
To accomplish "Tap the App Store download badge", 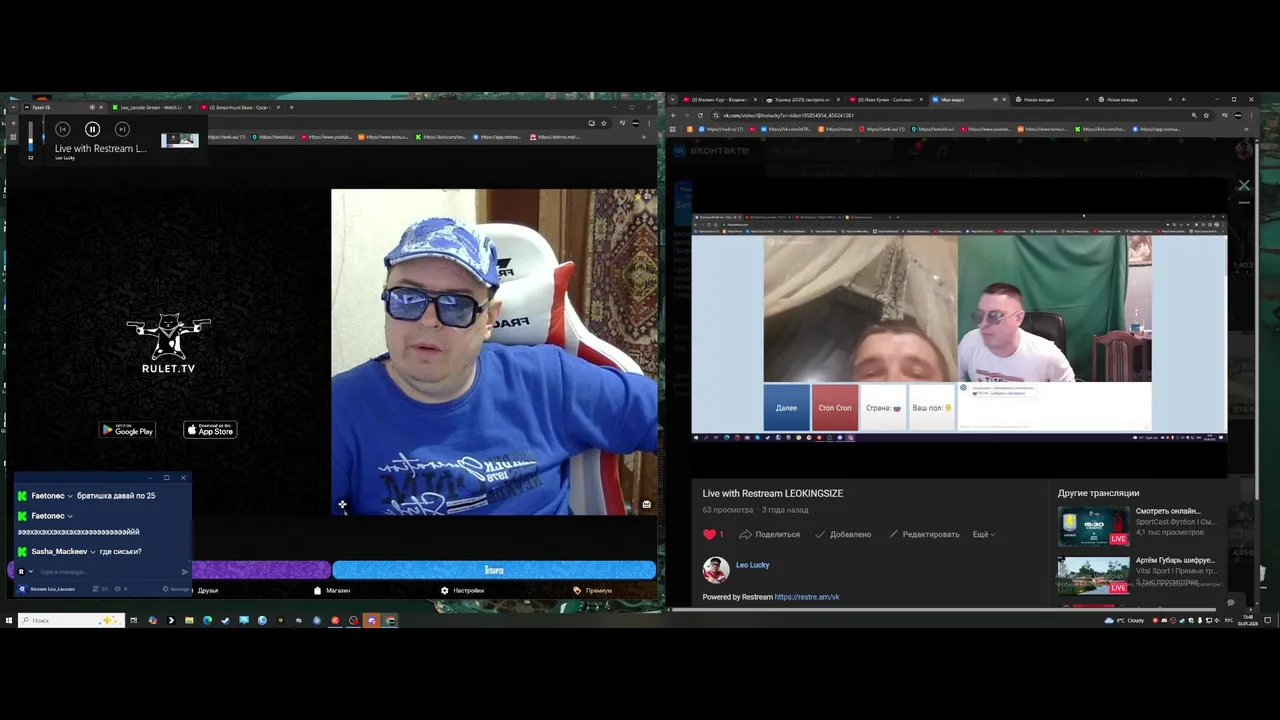I will coord(210,430).
